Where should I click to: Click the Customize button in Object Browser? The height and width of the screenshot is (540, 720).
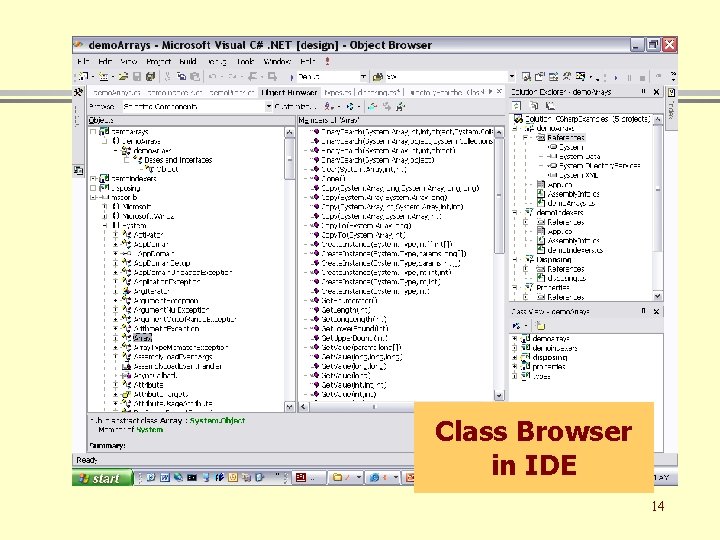(294, 107)
